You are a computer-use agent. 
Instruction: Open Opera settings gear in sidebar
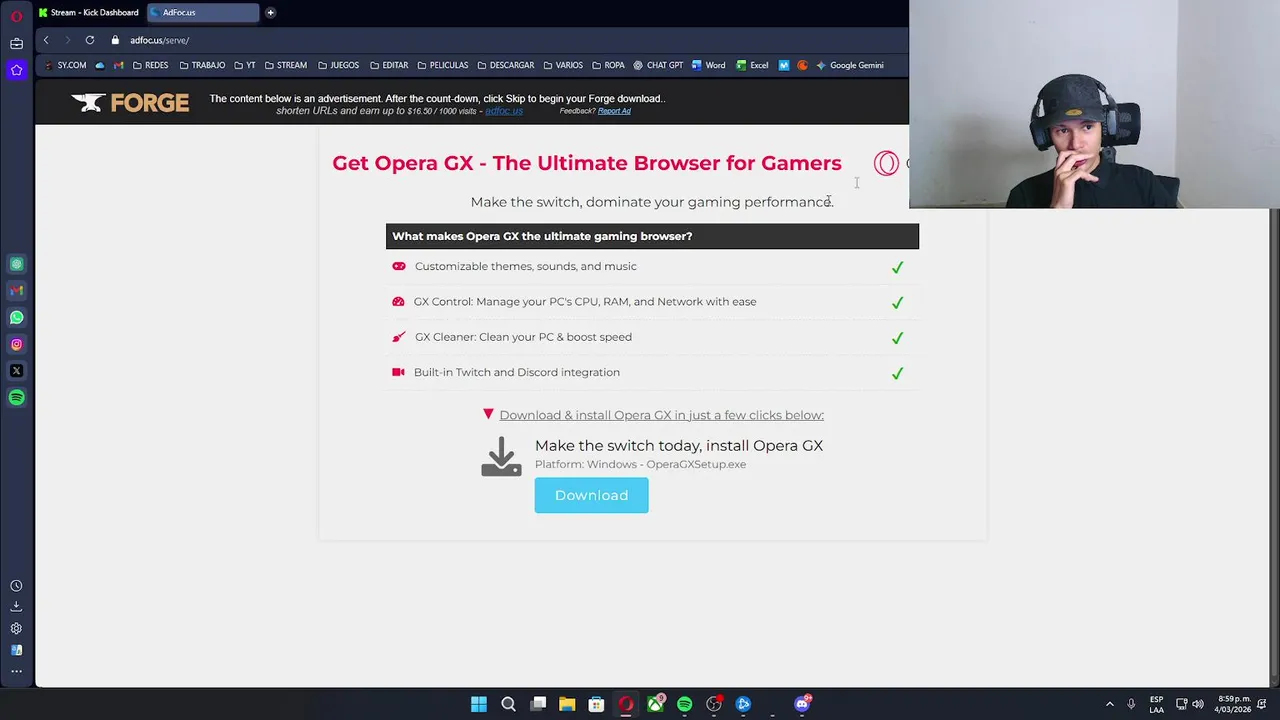[x=16, y=629]
